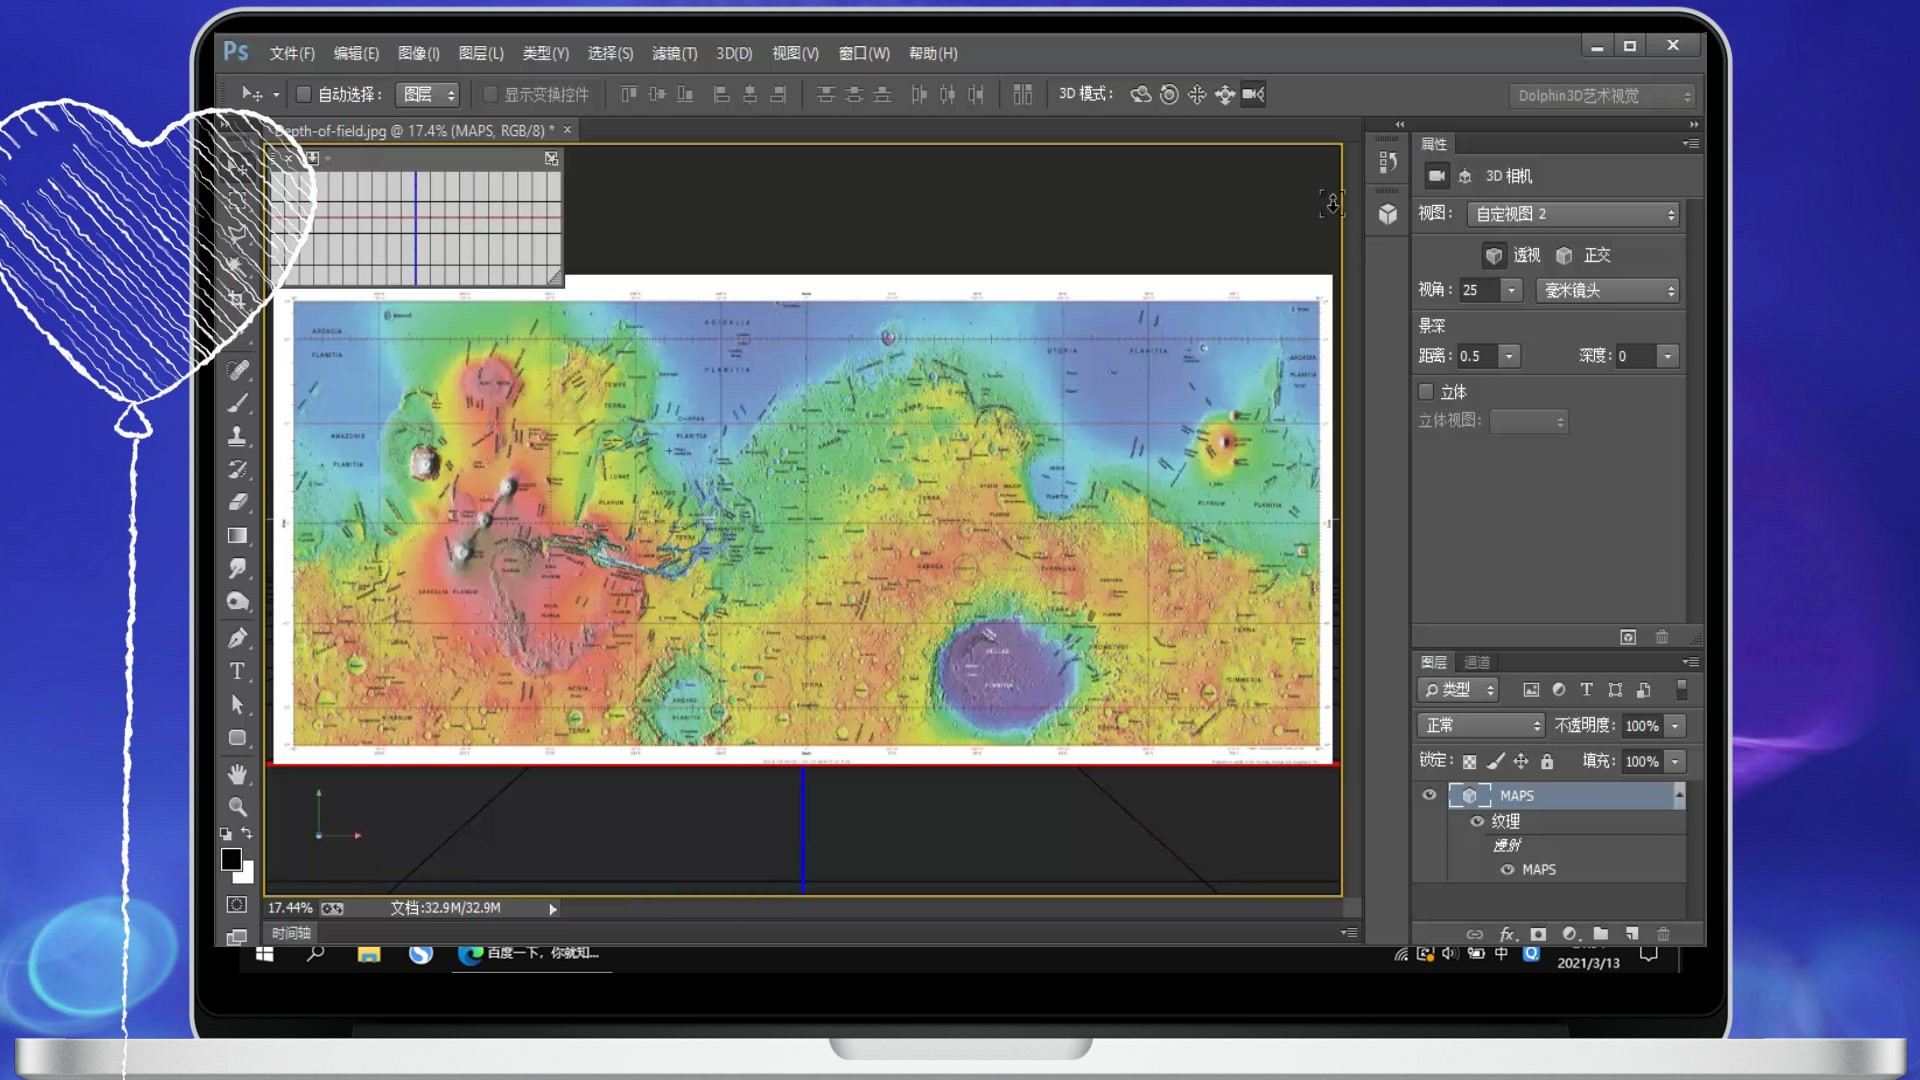The height and width of the screenshot is (1080, 1920).
Task: Toggle Quick Mask mode icon
Action: click(x=237, y=905)
